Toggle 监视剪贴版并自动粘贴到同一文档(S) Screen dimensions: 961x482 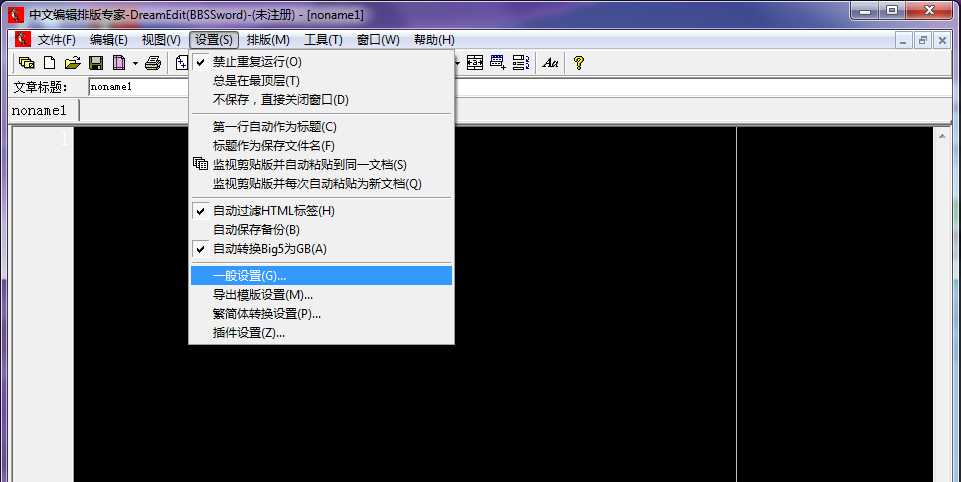coord(321,165)
